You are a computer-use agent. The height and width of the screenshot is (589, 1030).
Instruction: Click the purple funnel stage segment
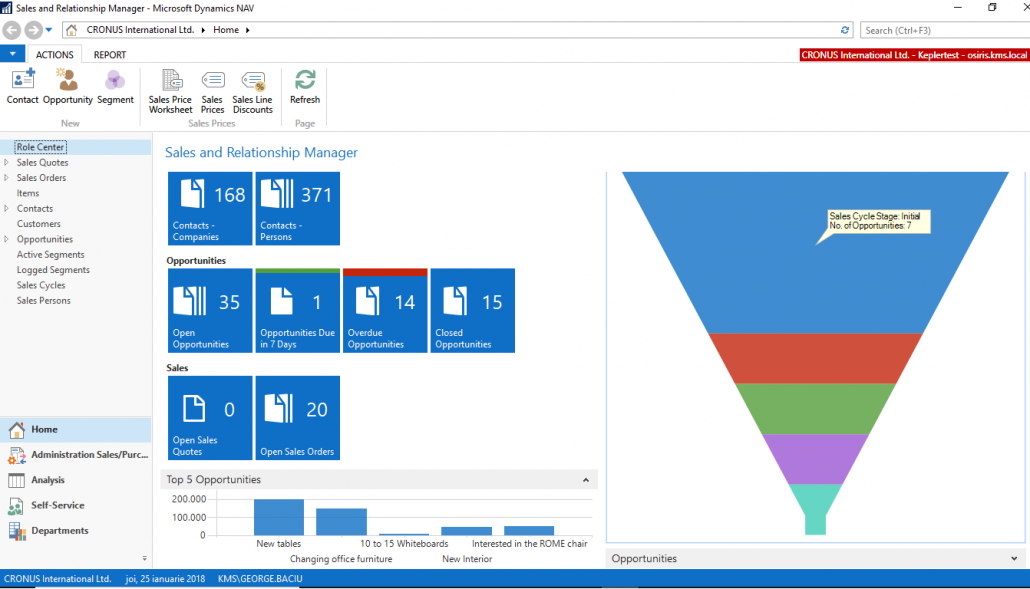click(815, 458)
